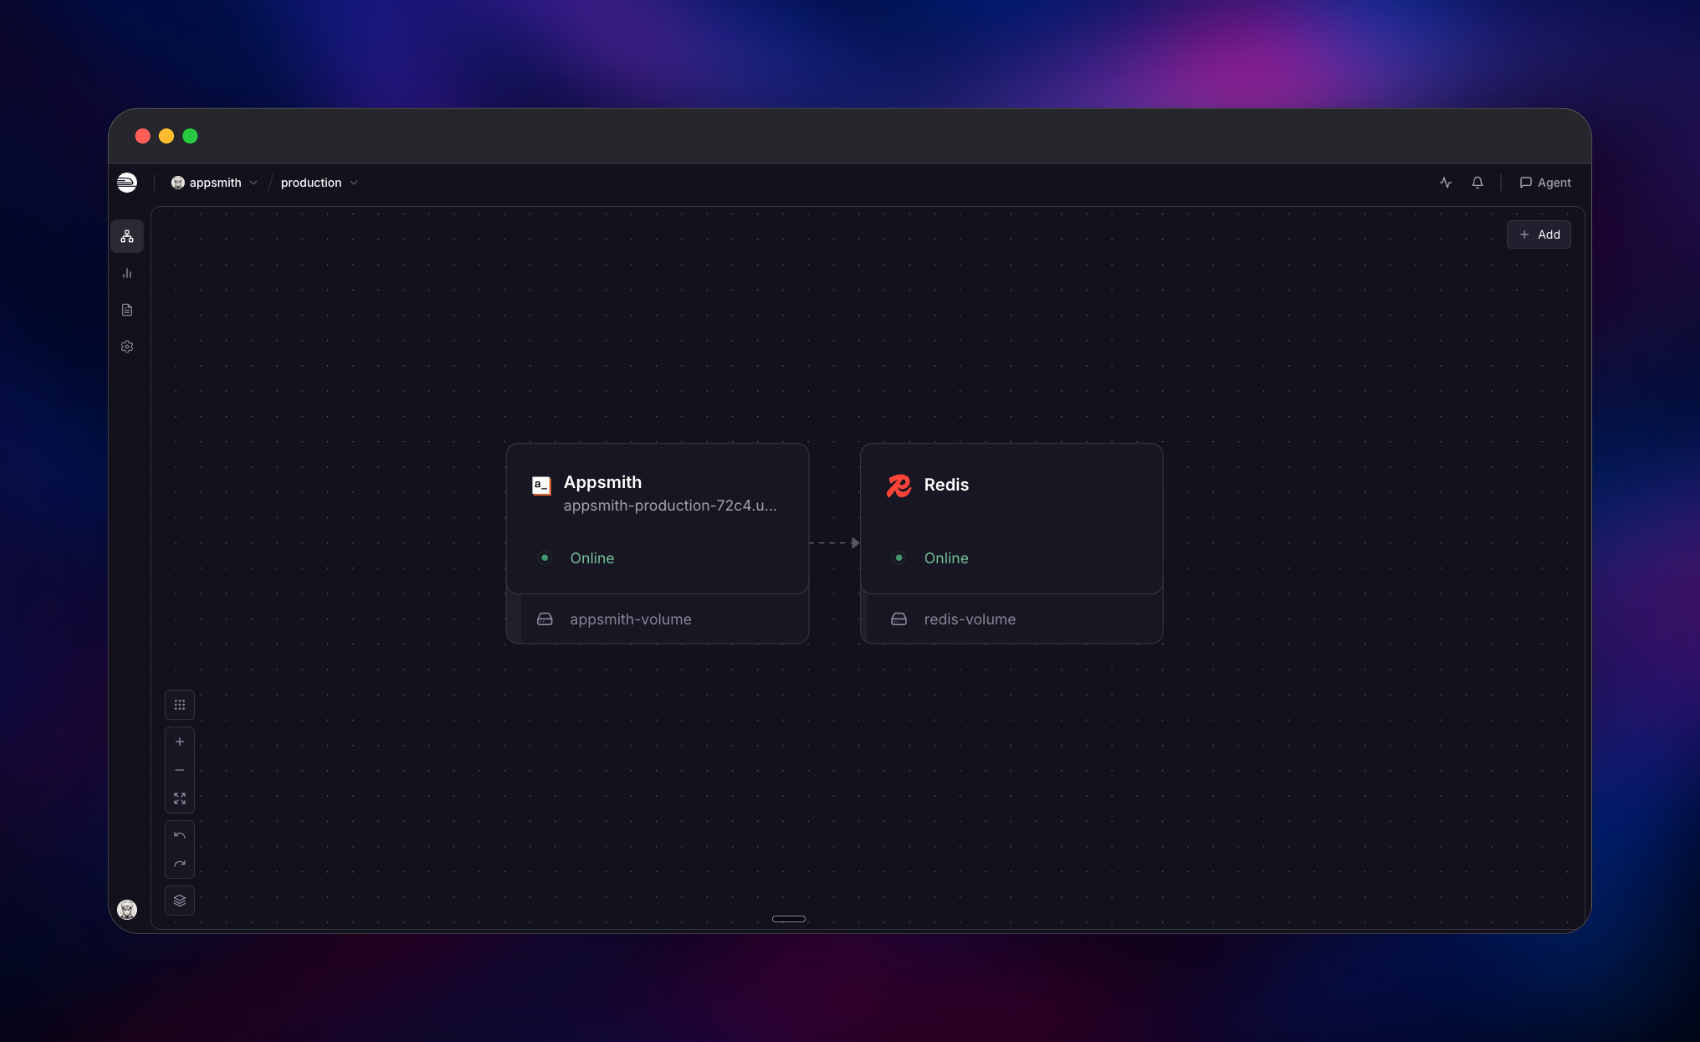The height and width of the screenshot is (1042, 1700).
Task: Fit canvas to view
Action: click(180, 799)
